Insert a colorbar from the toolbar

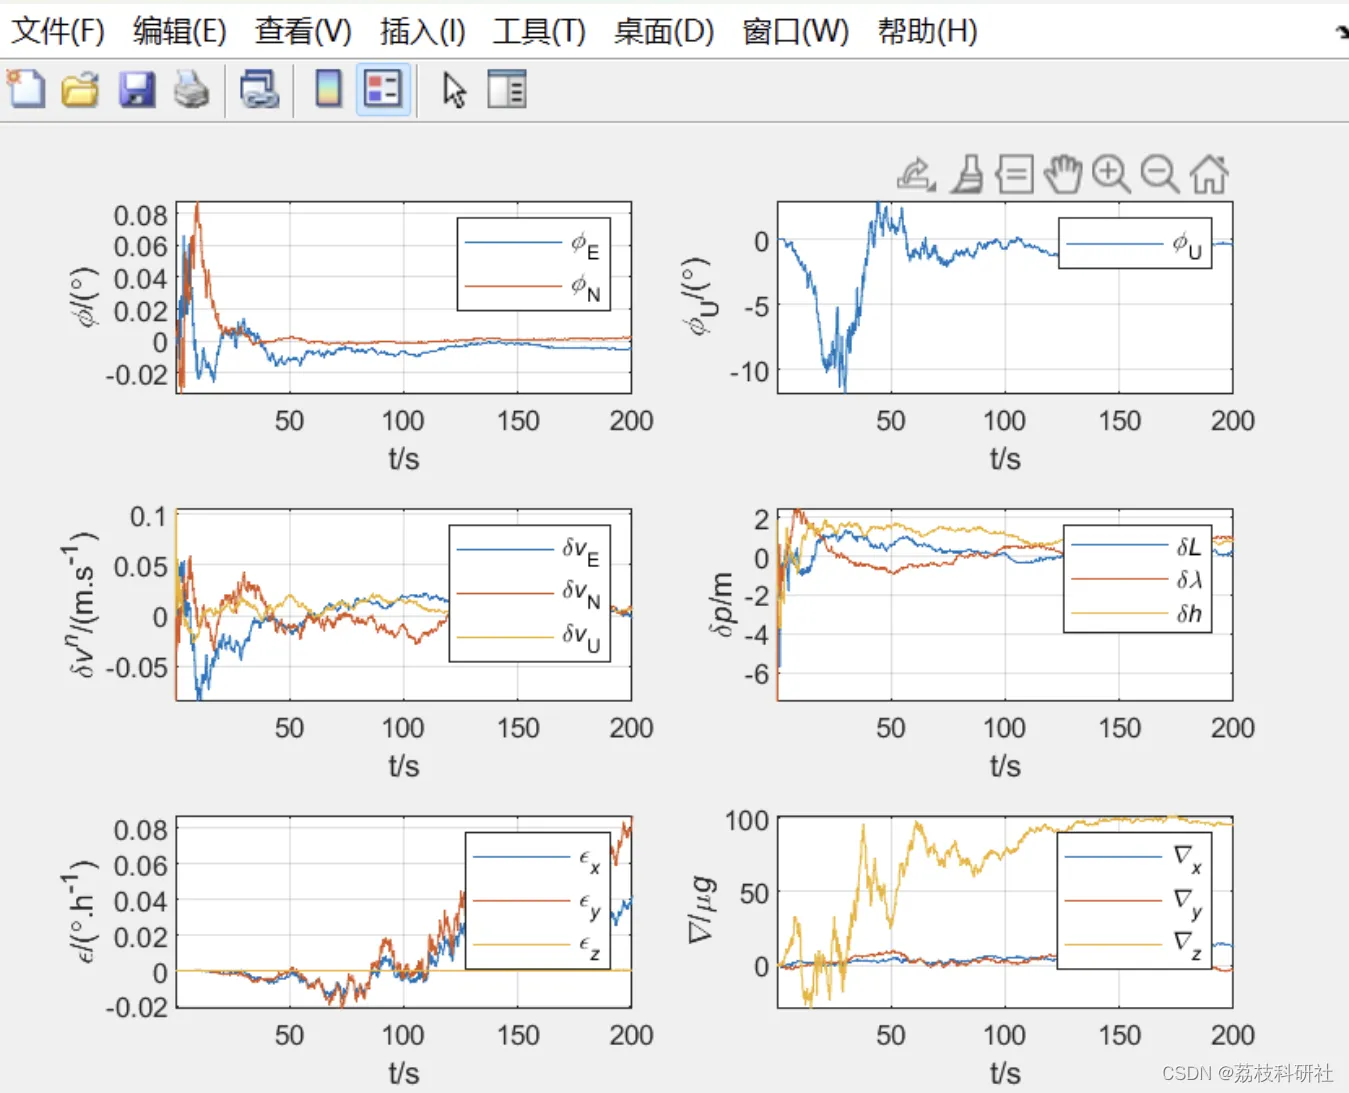click(x=329, y=89)
